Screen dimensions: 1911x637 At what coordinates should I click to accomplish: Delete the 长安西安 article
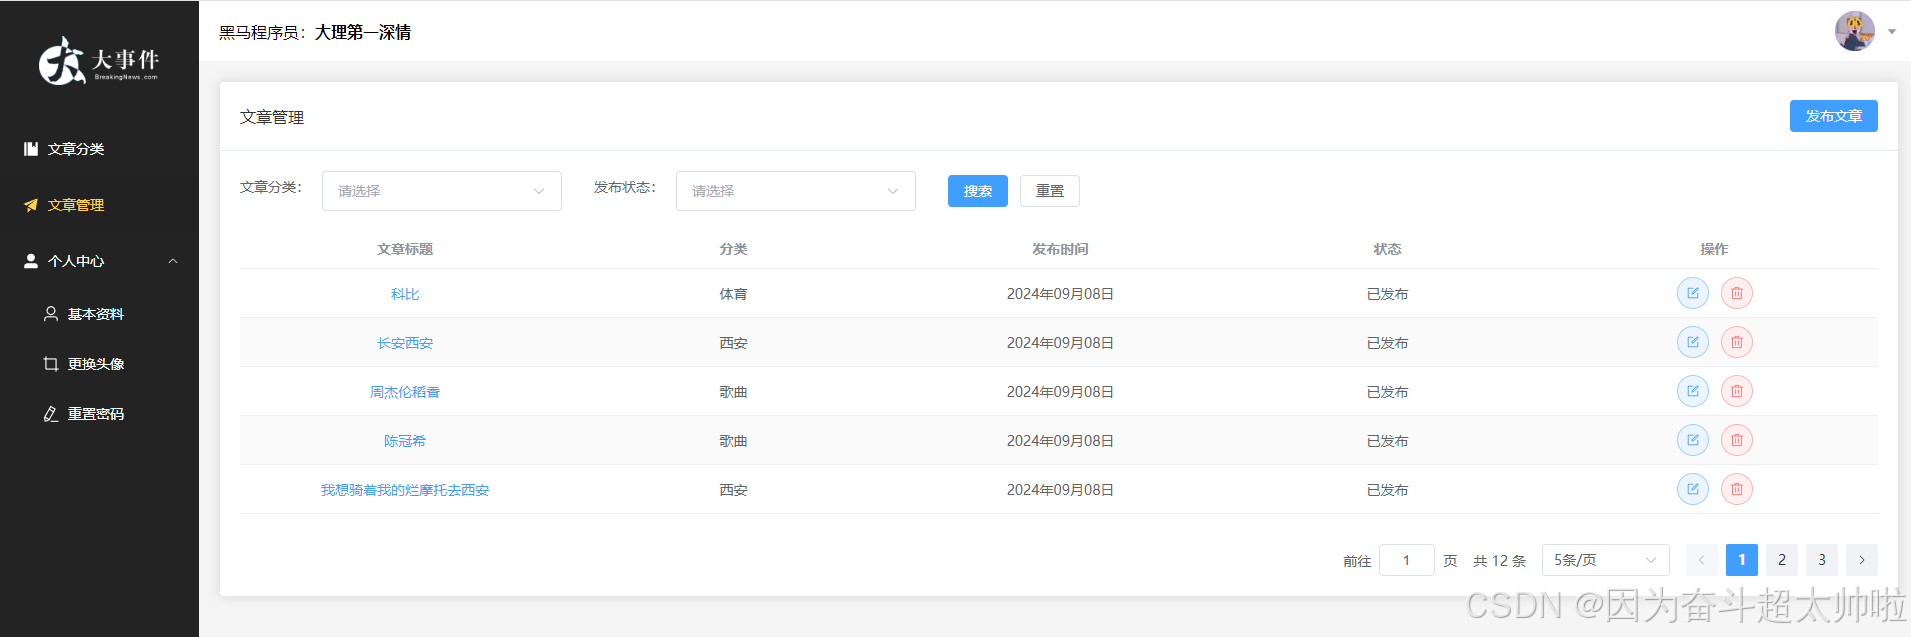pos(1737,342)
